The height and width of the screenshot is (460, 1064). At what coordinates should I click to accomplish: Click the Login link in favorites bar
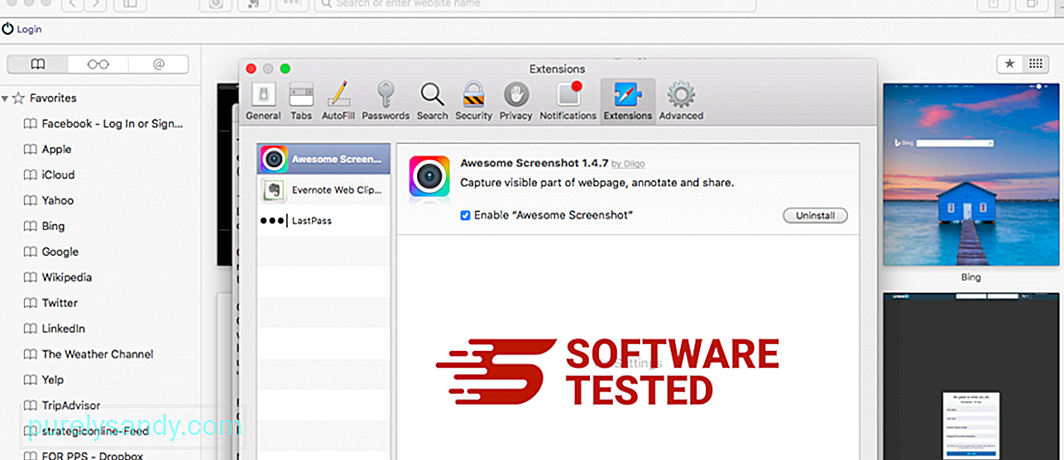tap(22, 29)
